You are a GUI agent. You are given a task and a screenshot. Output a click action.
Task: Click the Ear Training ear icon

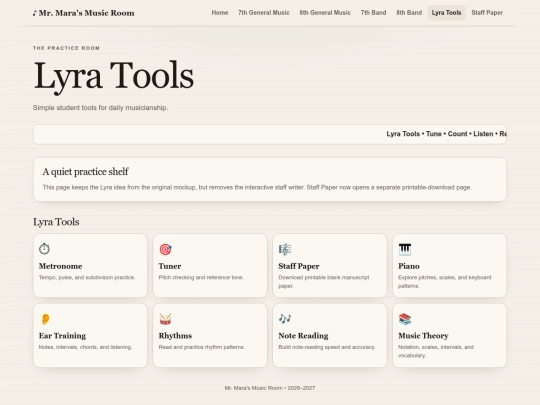[45, 319]
